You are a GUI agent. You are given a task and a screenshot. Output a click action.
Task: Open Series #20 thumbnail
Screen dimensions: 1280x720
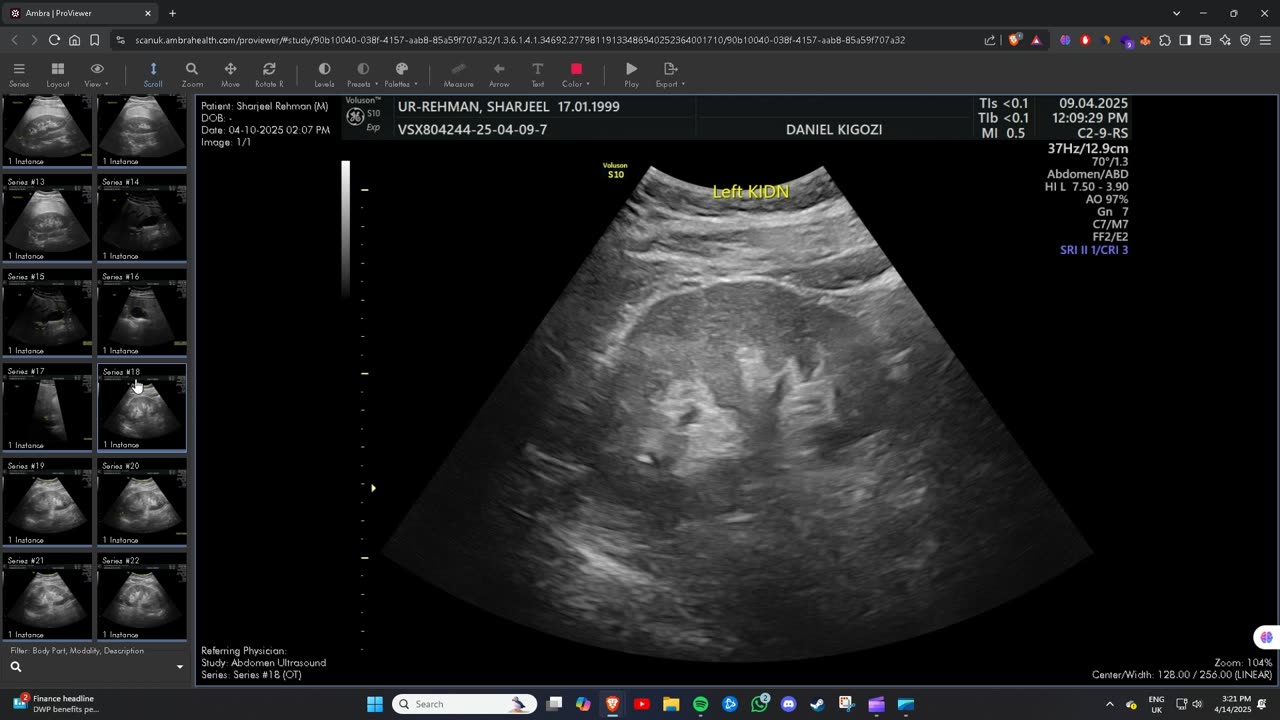tap(141, 503)
